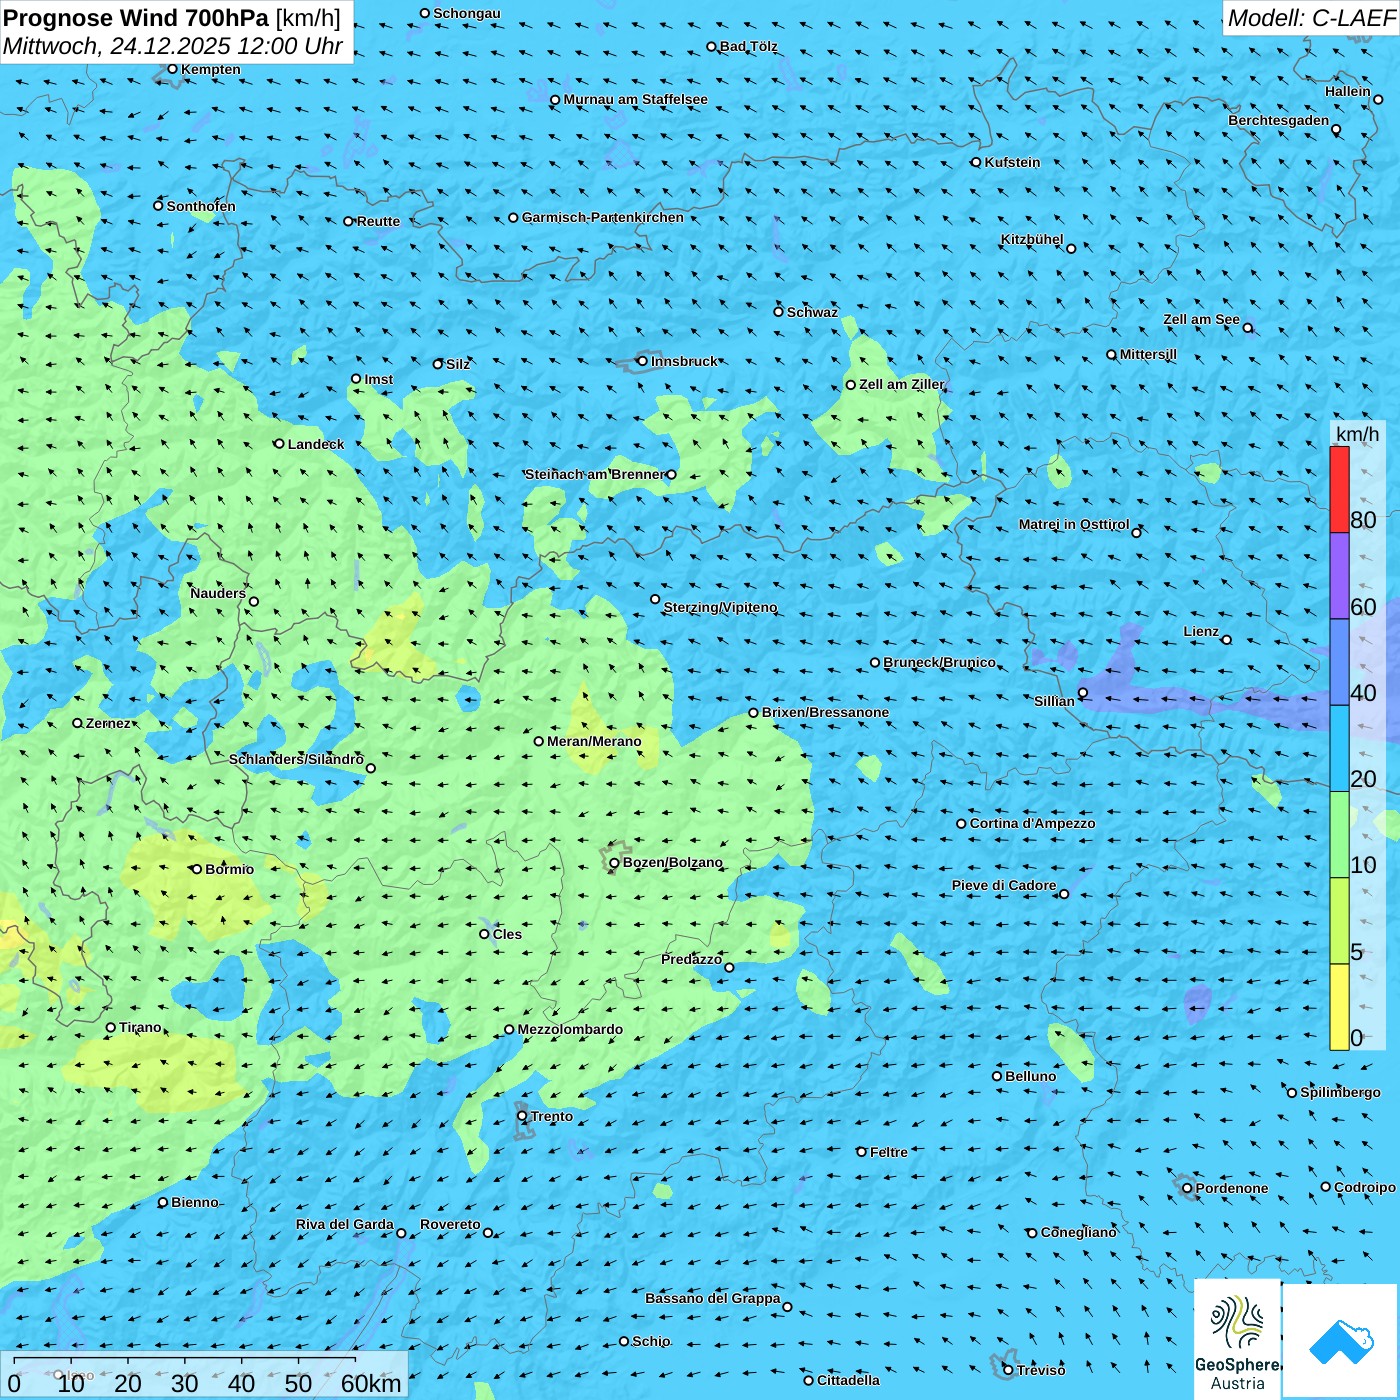Viewport: 1400px width, 1400px height.
Task: Click the km/h legend unit heading
Action: (1357, 434)
